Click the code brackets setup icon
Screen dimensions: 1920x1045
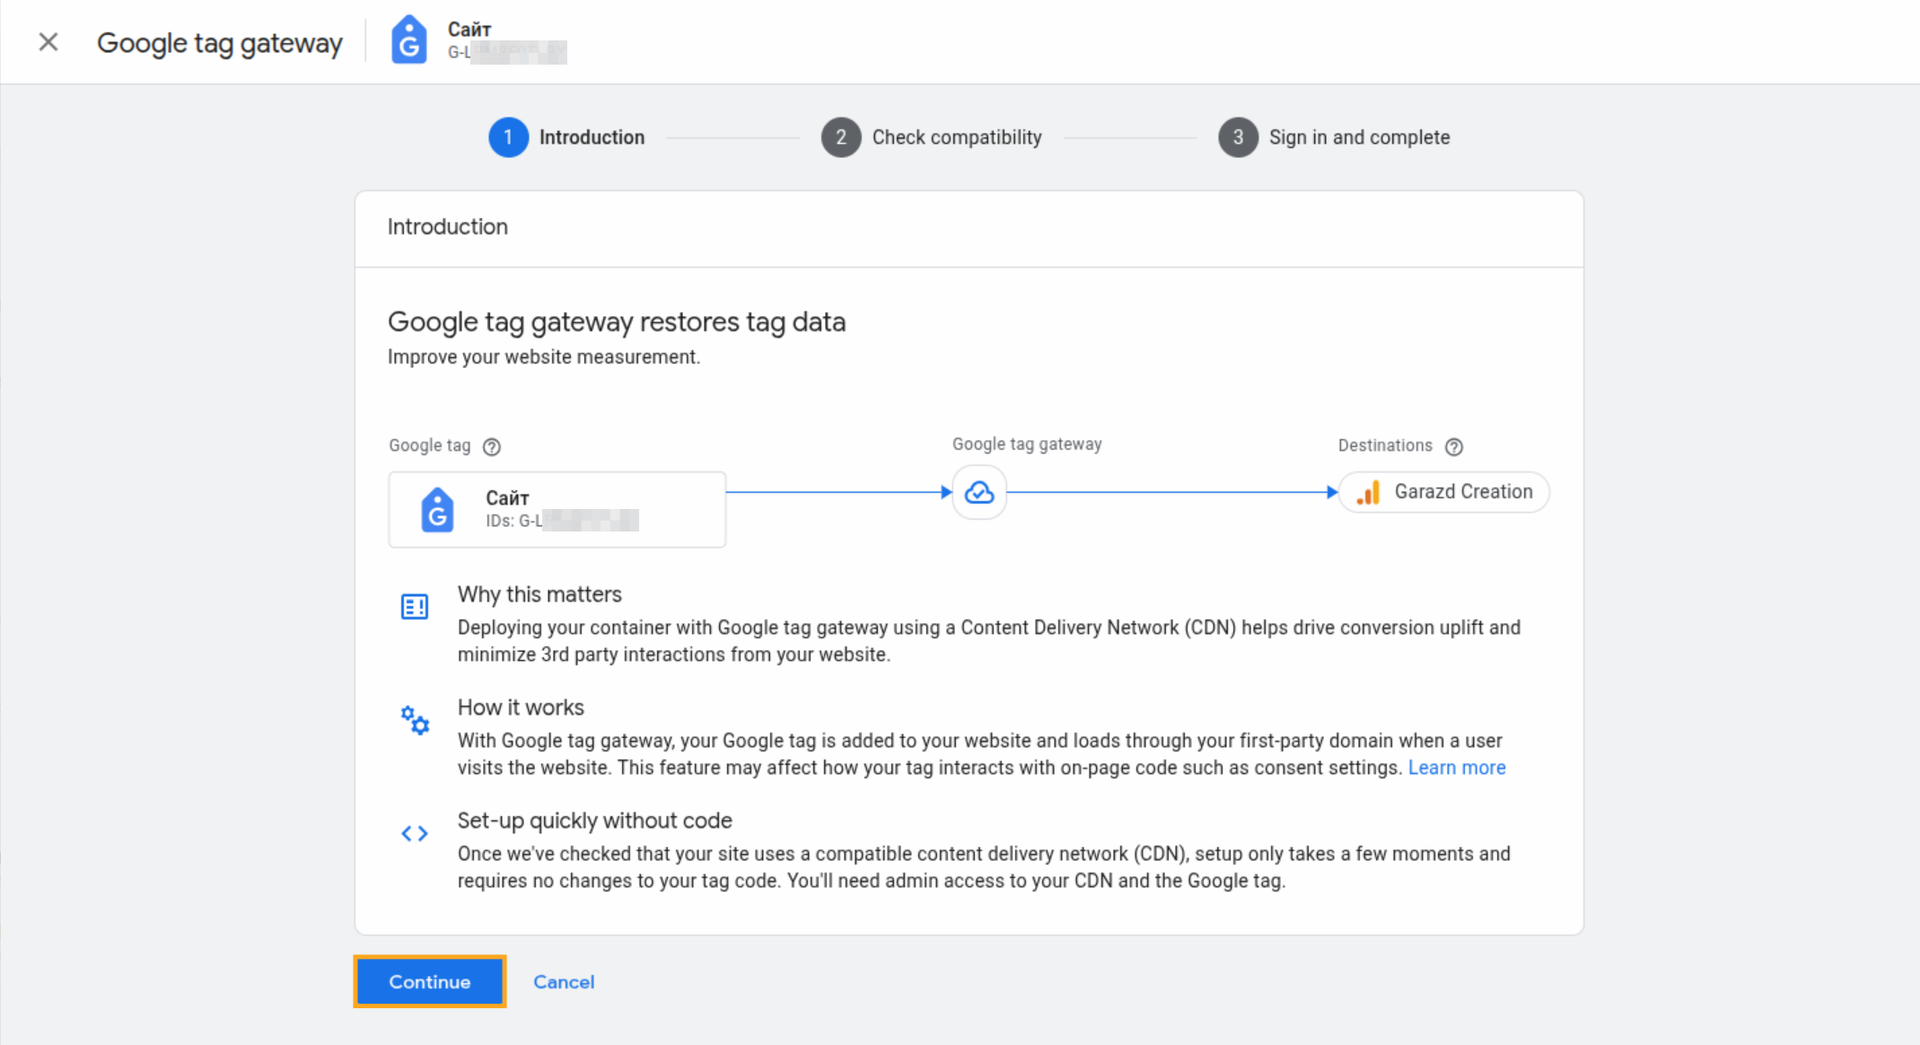tap(414, 833)
